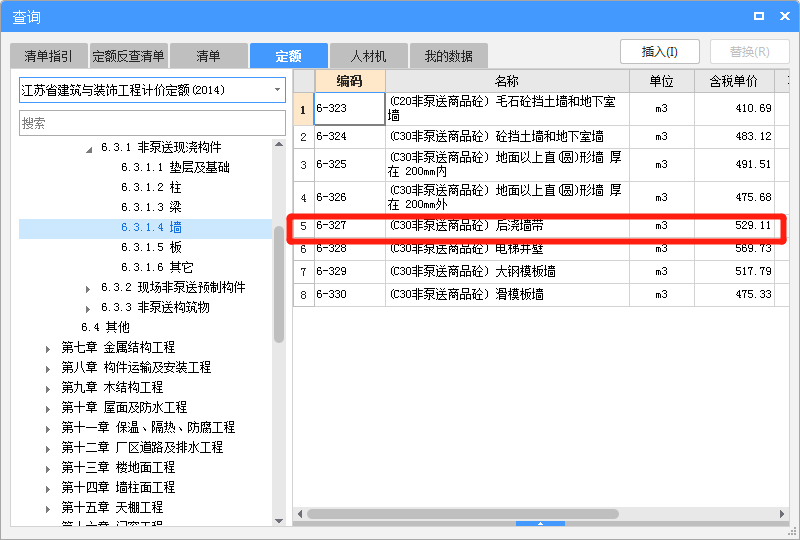This screenshot has width=800, height=540.
Task: Expand 第八章 构件运输及安装工程 chapter
Action: 48,370
